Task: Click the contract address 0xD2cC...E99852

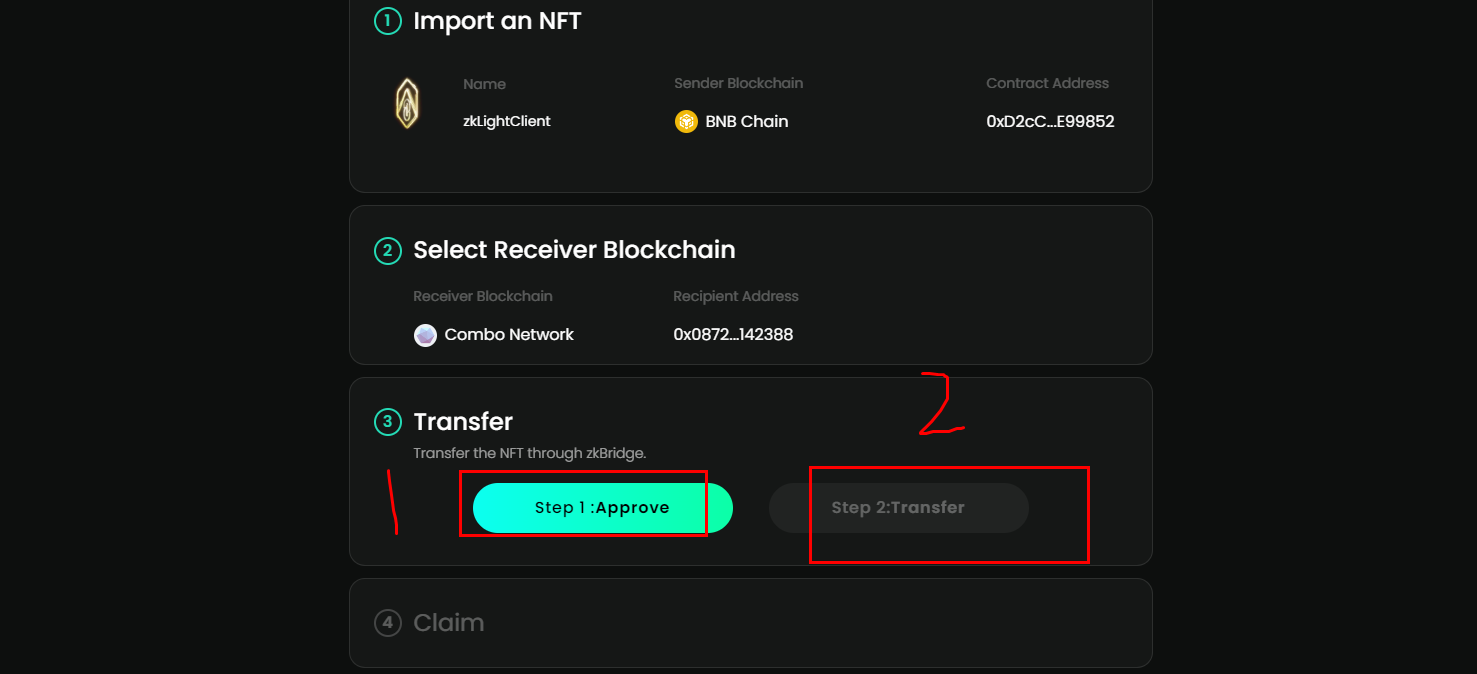Action: coord(1050,122)
